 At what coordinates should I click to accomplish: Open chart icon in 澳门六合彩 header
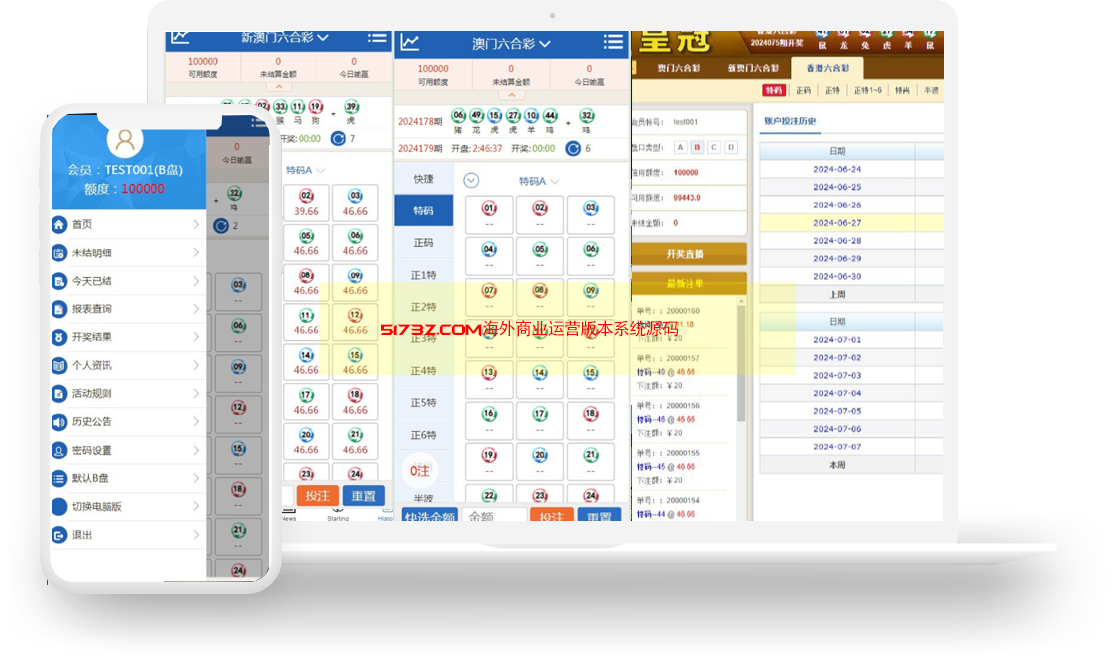pyautogui.click(x=409, y=43)
